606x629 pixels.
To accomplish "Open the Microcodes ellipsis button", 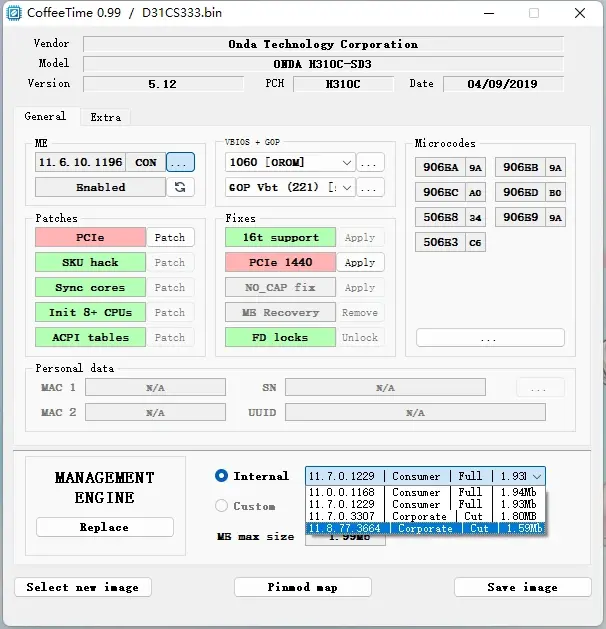I will coord(490,338).
